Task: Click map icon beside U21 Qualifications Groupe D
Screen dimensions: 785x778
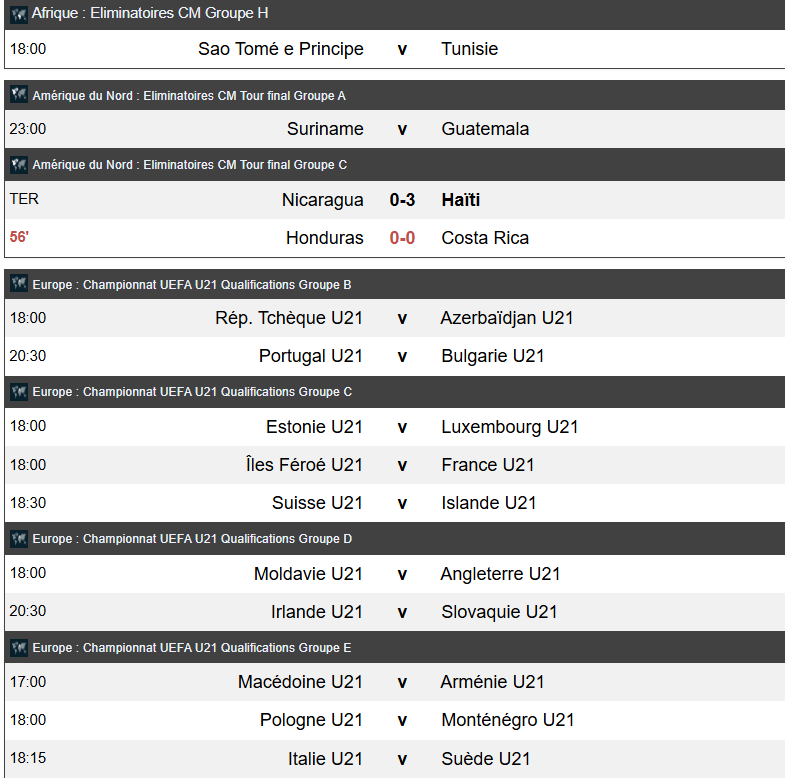Action: click(19, 539)
